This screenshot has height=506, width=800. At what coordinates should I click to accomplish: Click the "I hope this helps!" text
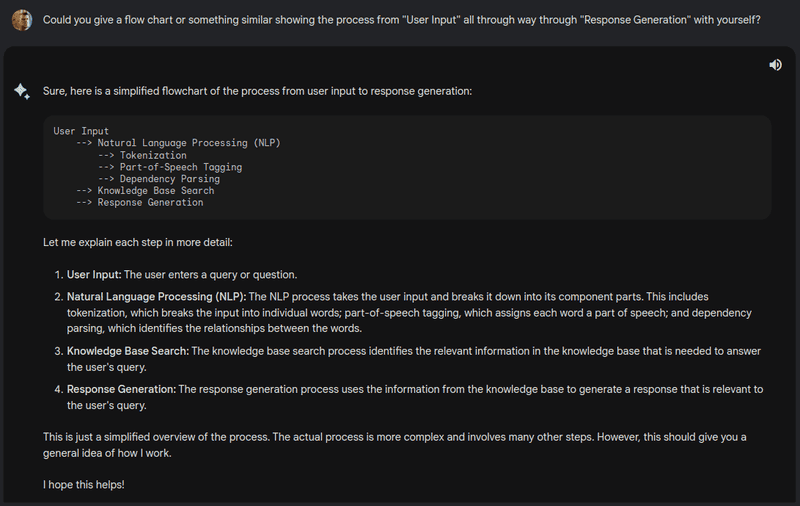(84, 485)
